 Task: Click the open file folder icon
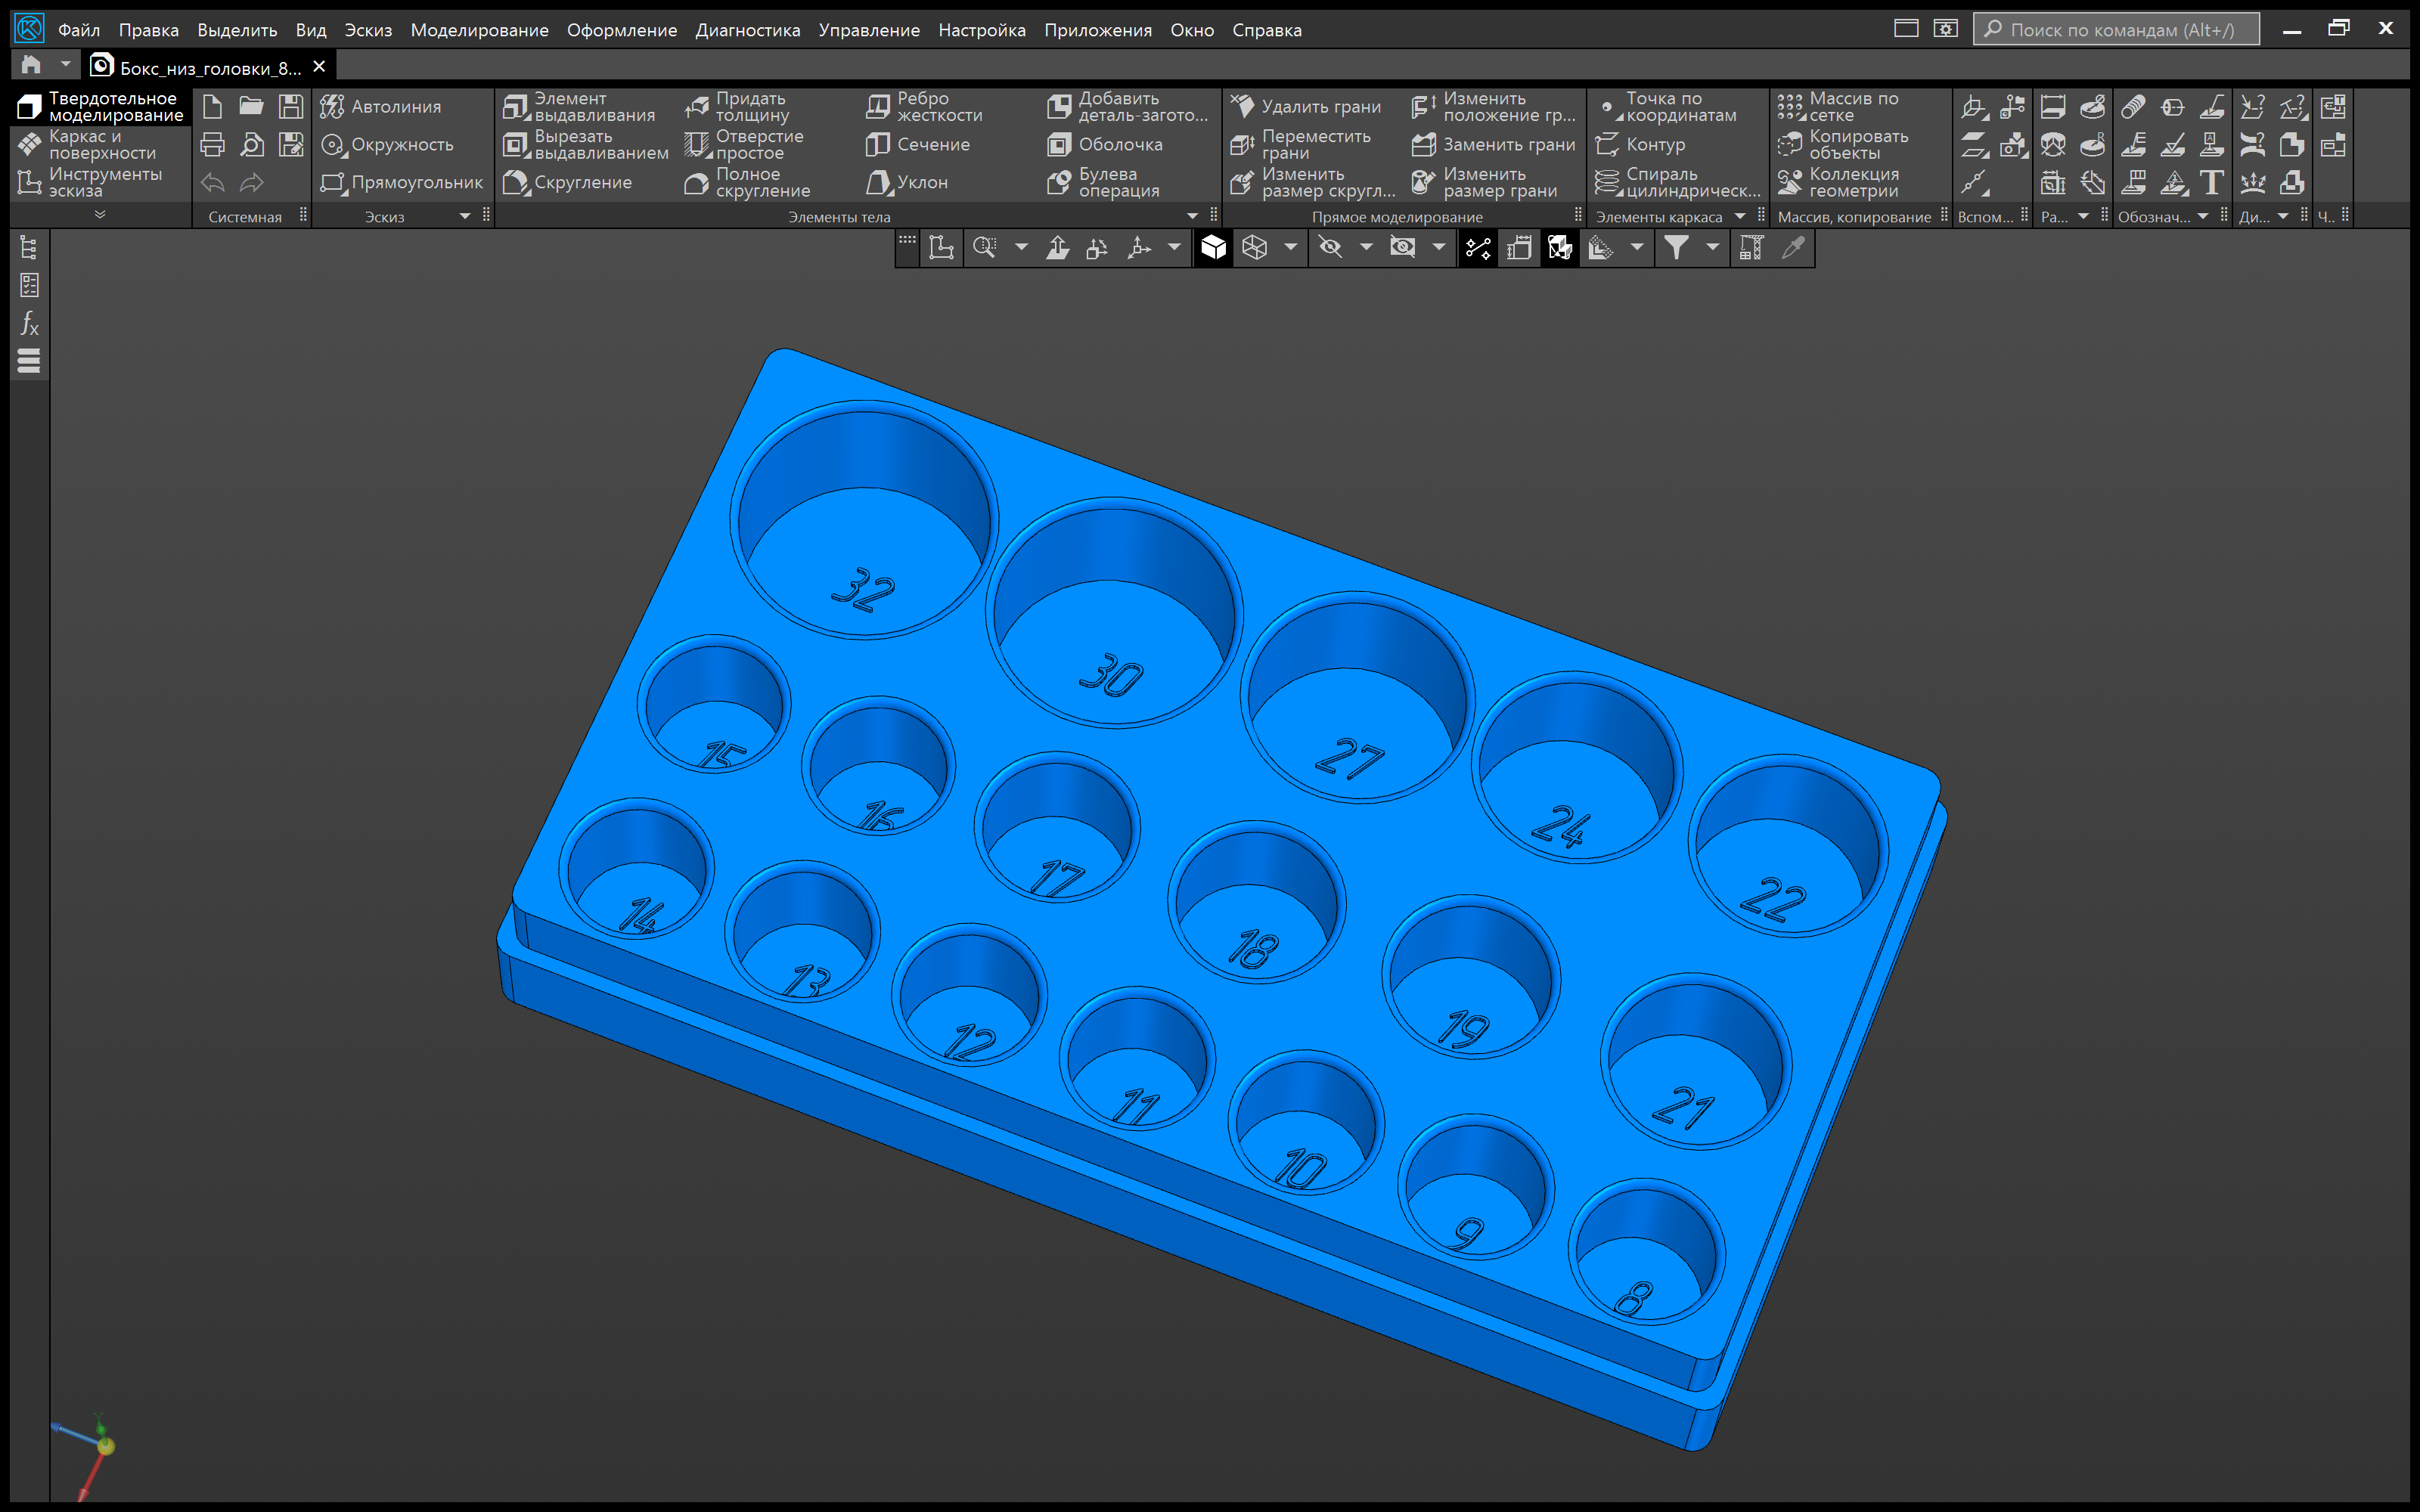pyautogui.click(x=251, y=106)
